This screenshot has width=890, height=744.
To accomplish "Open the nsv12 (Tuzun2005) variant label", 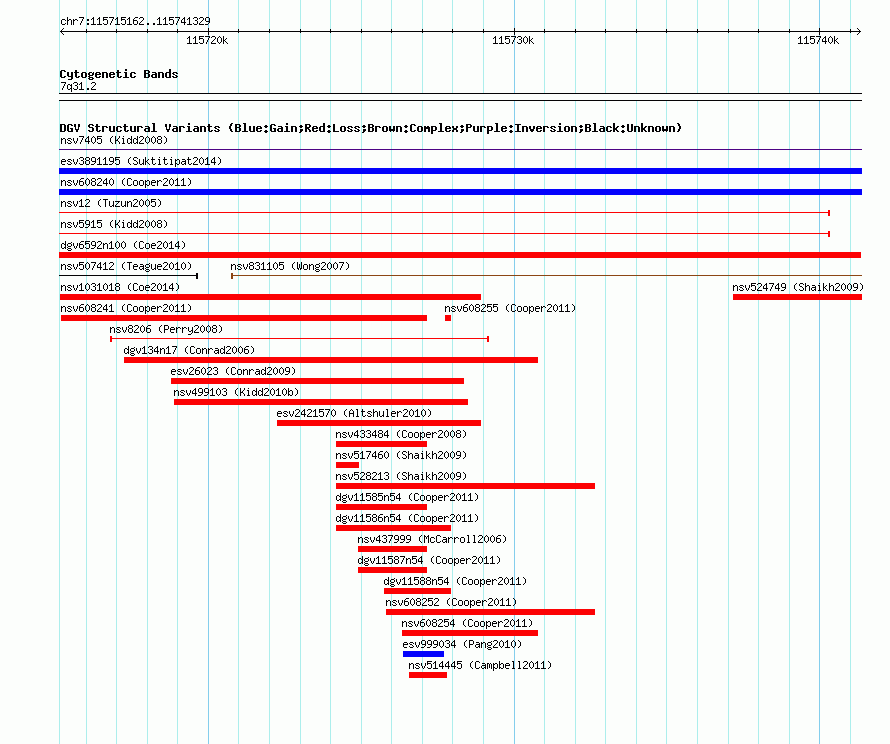I will click(111, 203).
